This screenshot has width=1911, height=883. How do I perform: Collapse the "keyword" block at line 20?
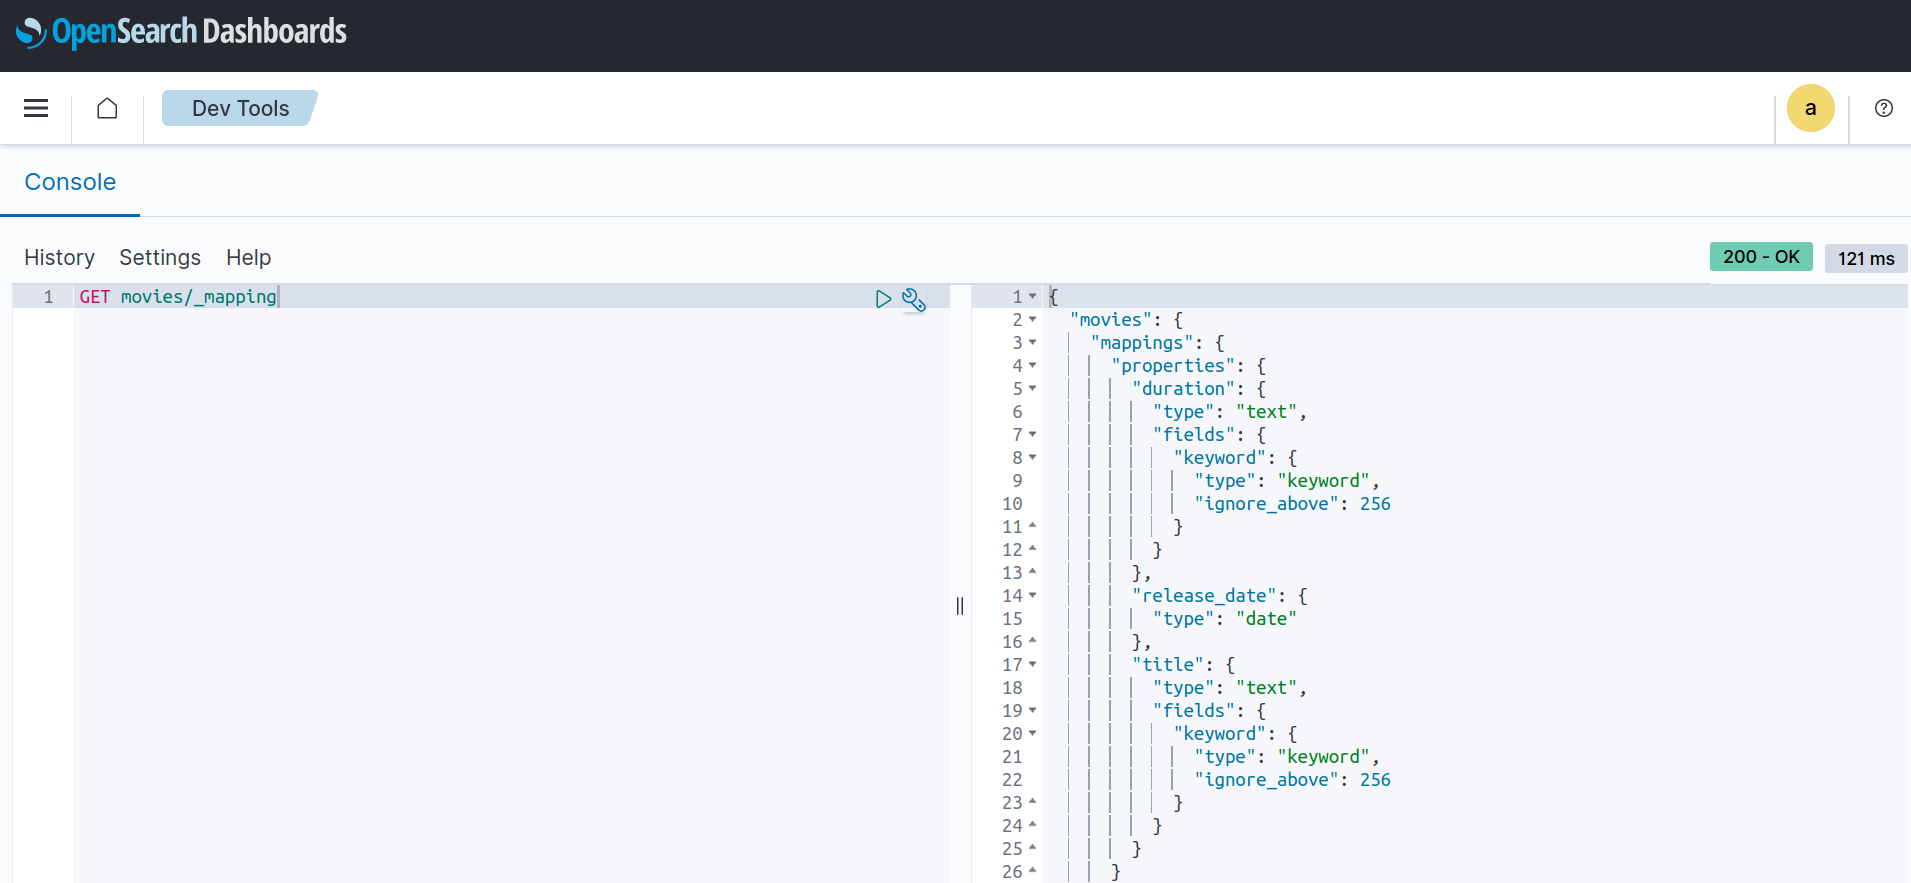click(1032, 734)
